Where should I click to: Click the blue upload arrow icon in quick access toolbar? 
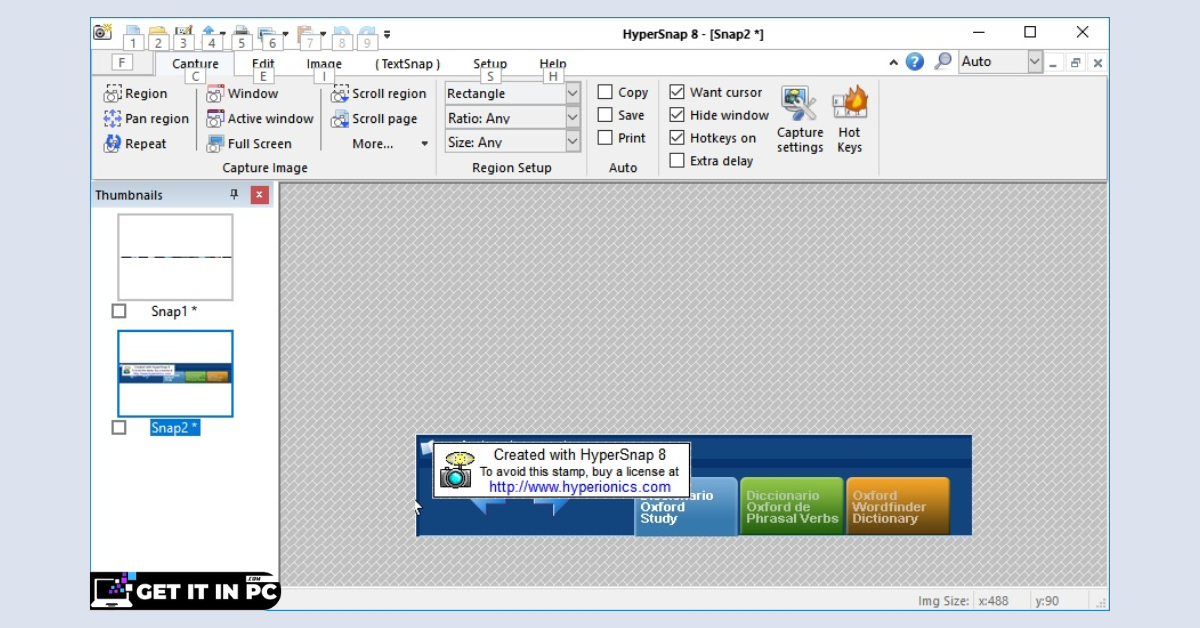point(208,32)
